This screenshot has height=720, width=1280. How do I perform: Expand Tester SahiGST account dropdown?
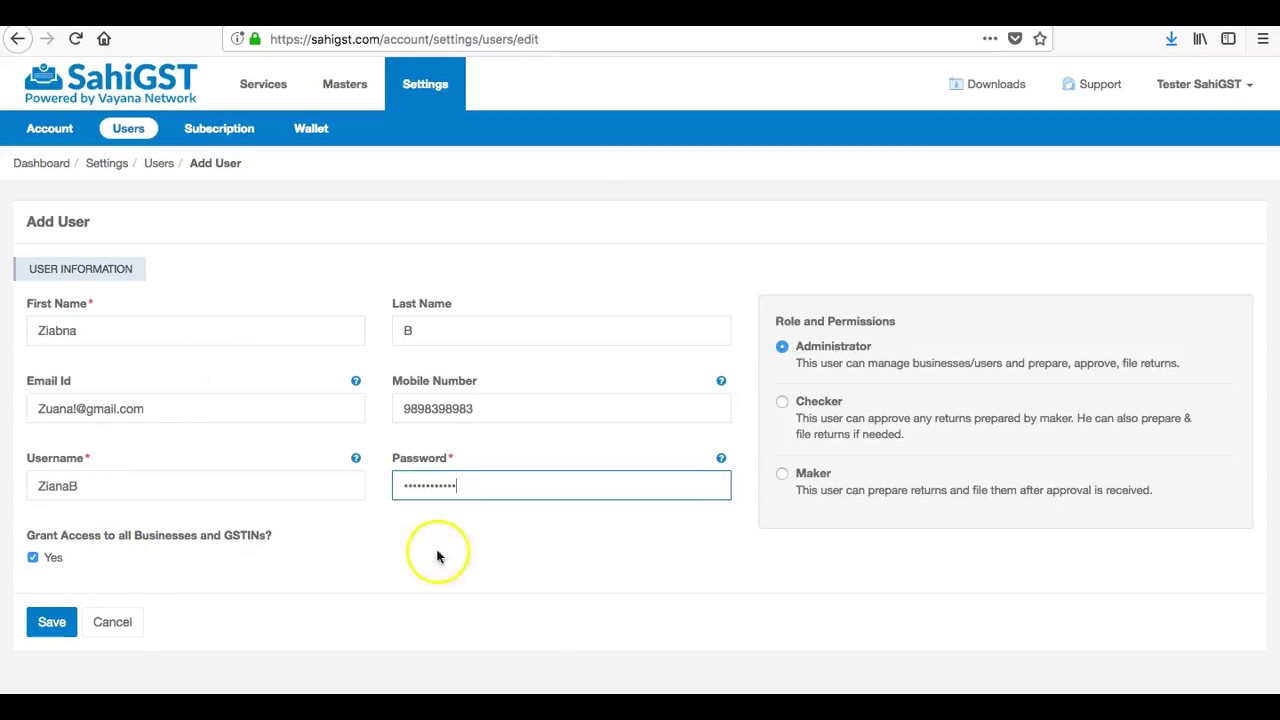pos(1204,84)
